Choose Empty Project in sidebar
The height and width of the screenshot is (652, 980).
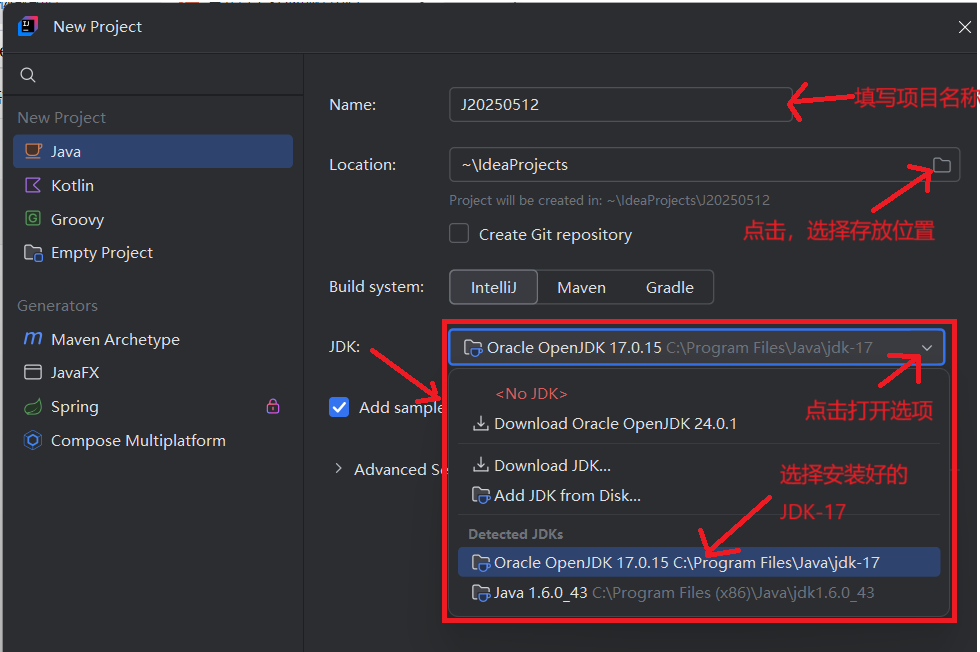(152, 253)
